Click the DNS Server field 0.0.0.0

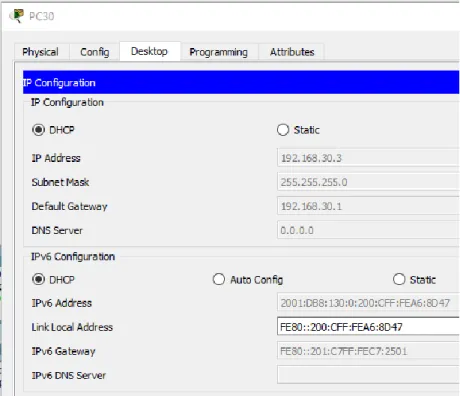coord(368,230)
